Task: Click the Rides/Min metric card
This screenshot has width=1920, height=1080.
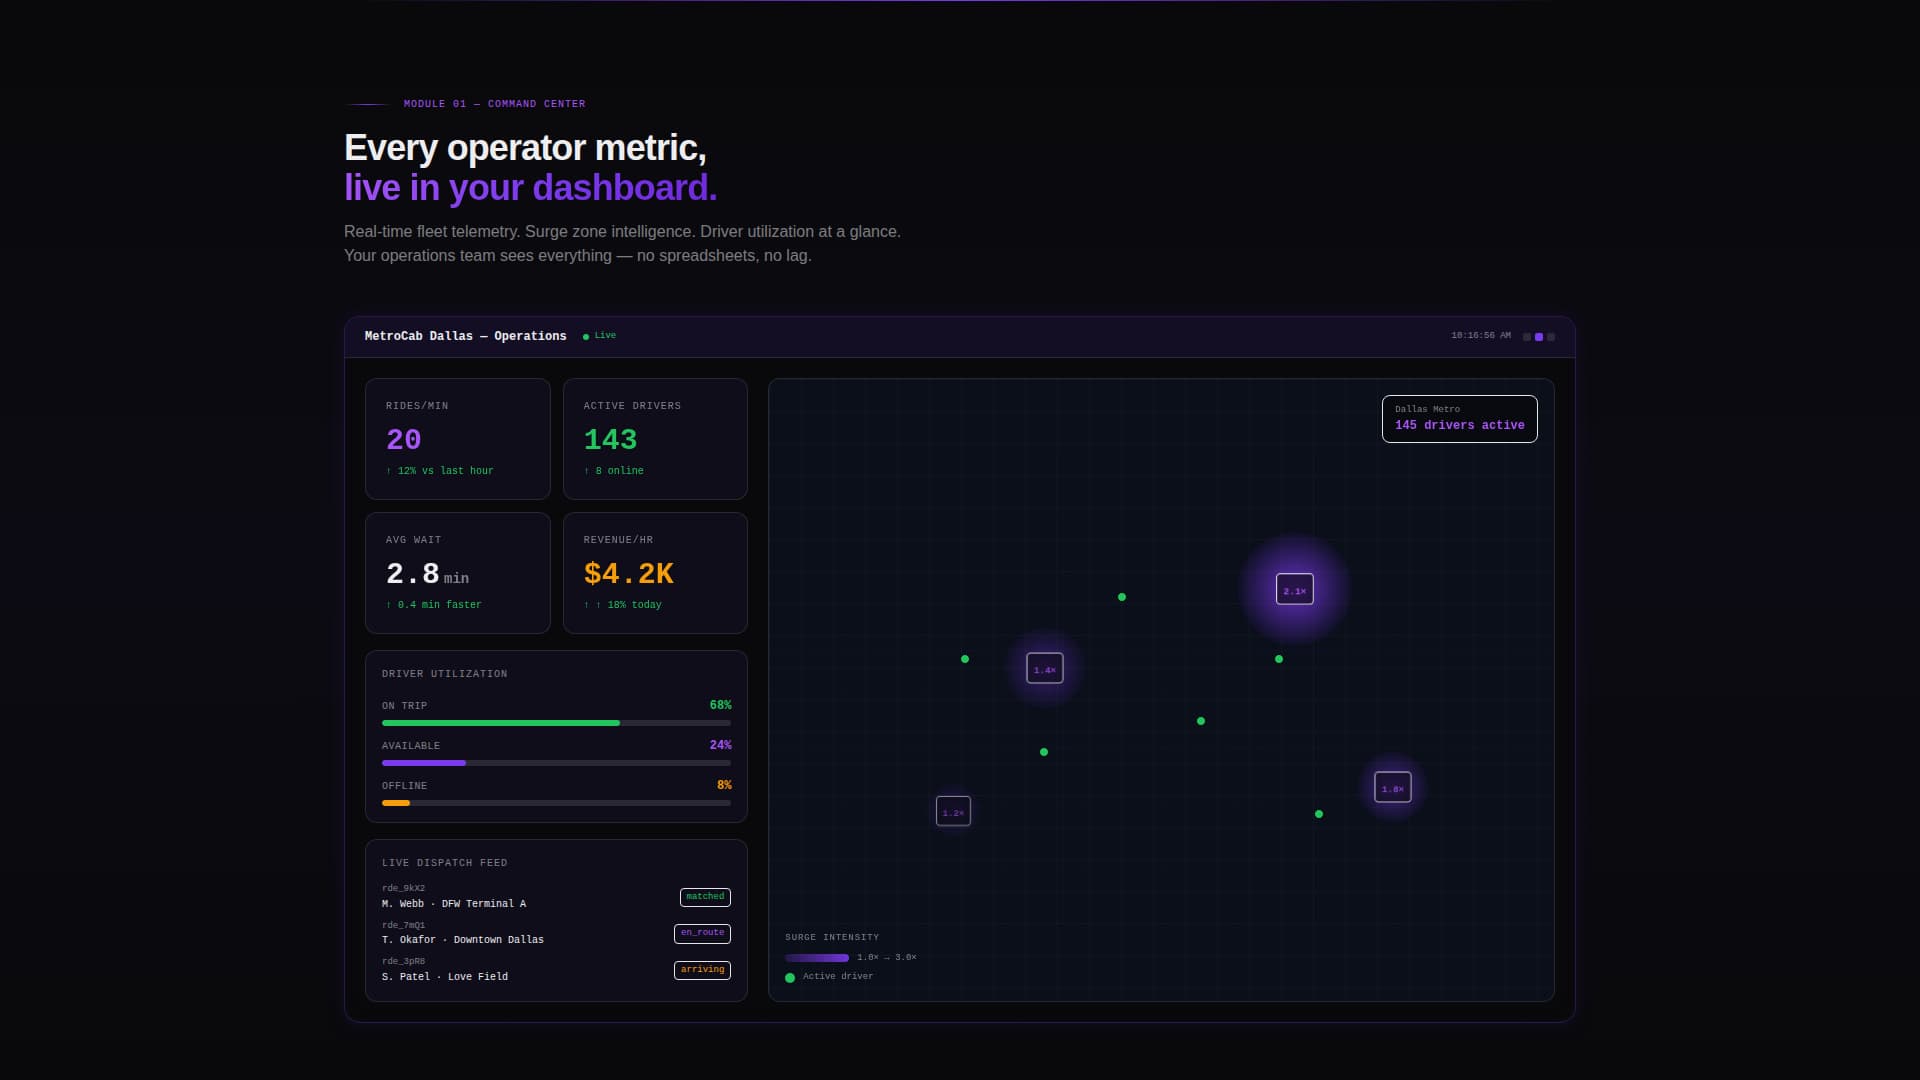Action: pos(457,438)
